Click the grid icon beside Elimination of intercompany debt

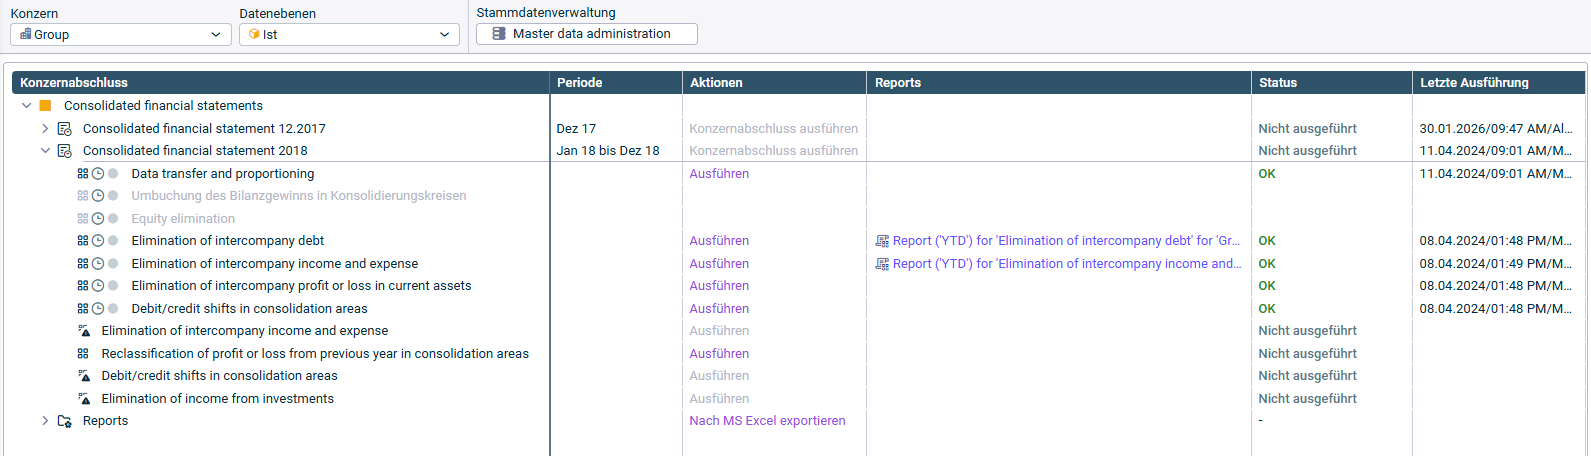(x=83, y=241)
